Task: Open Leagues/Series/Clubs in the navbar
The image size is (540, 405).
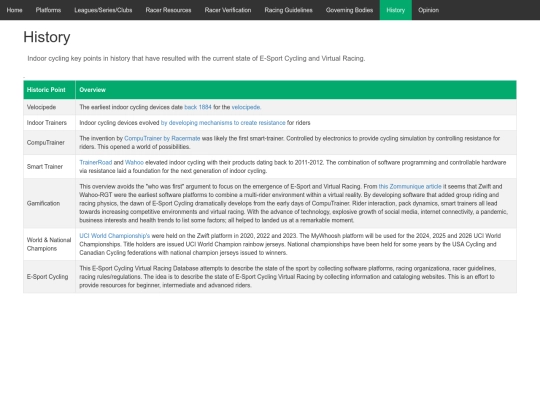Action: 103,10
